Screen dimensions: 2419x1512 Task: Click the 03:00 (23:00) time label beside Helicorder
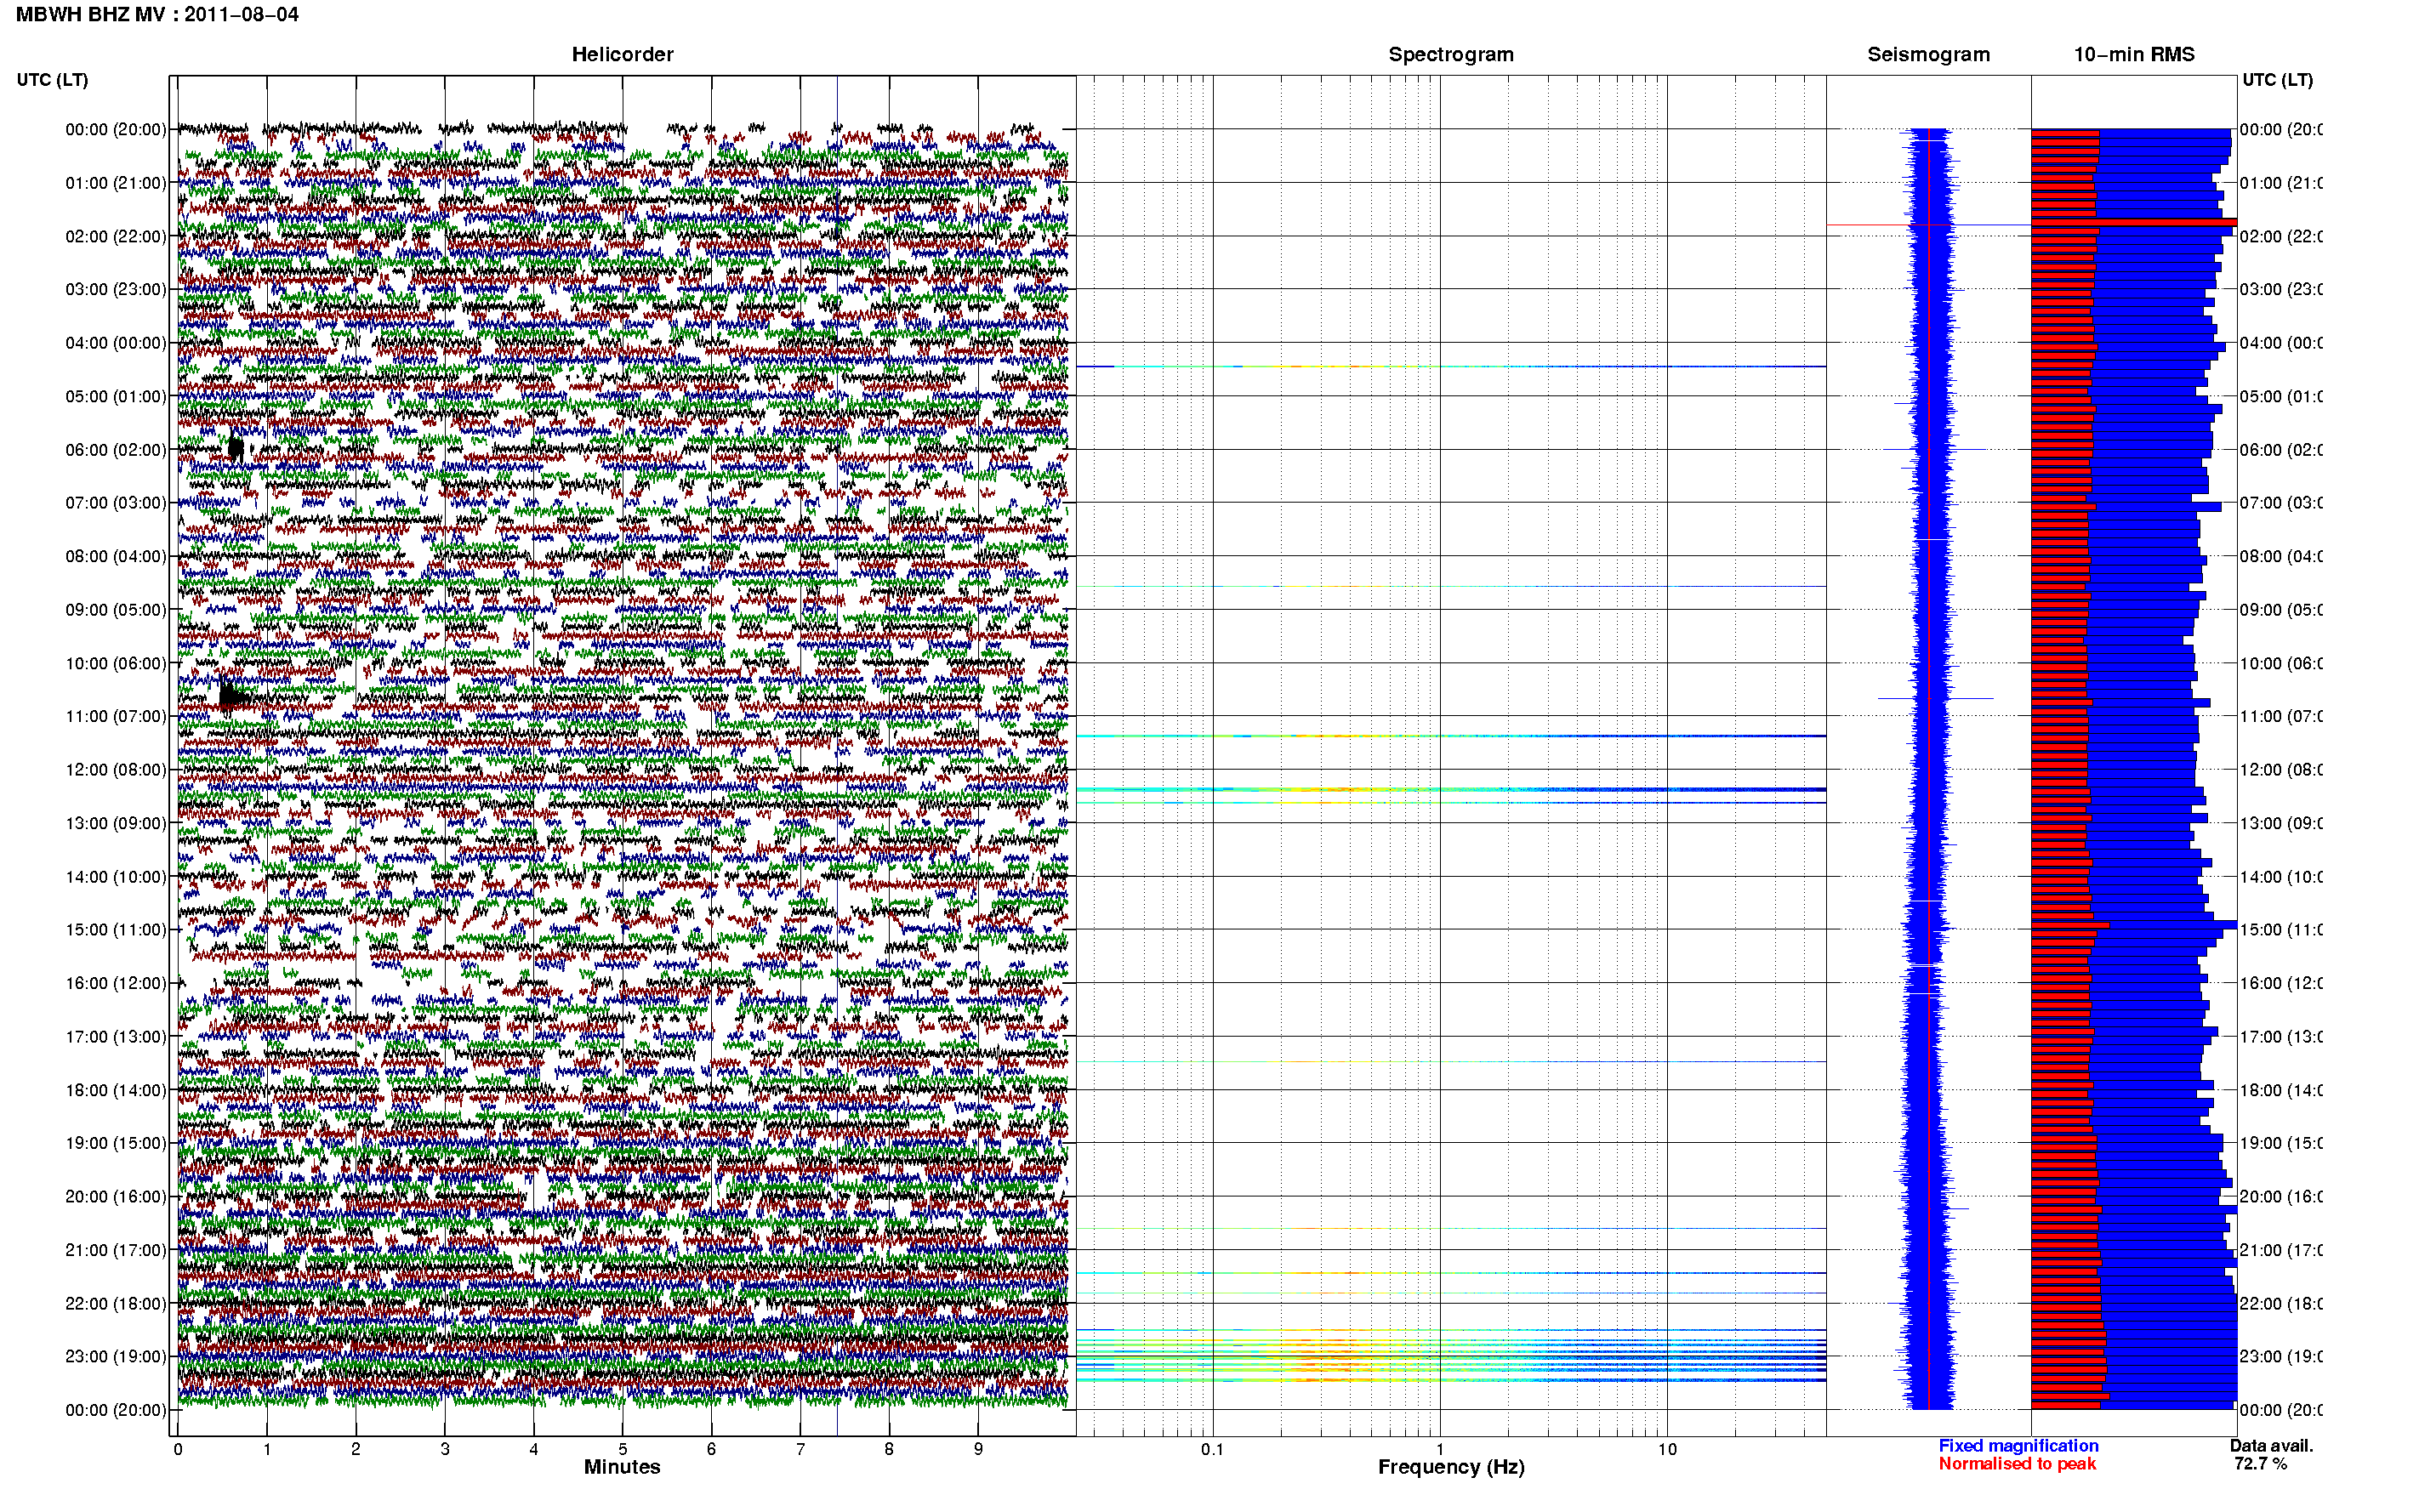pos(116,289)
